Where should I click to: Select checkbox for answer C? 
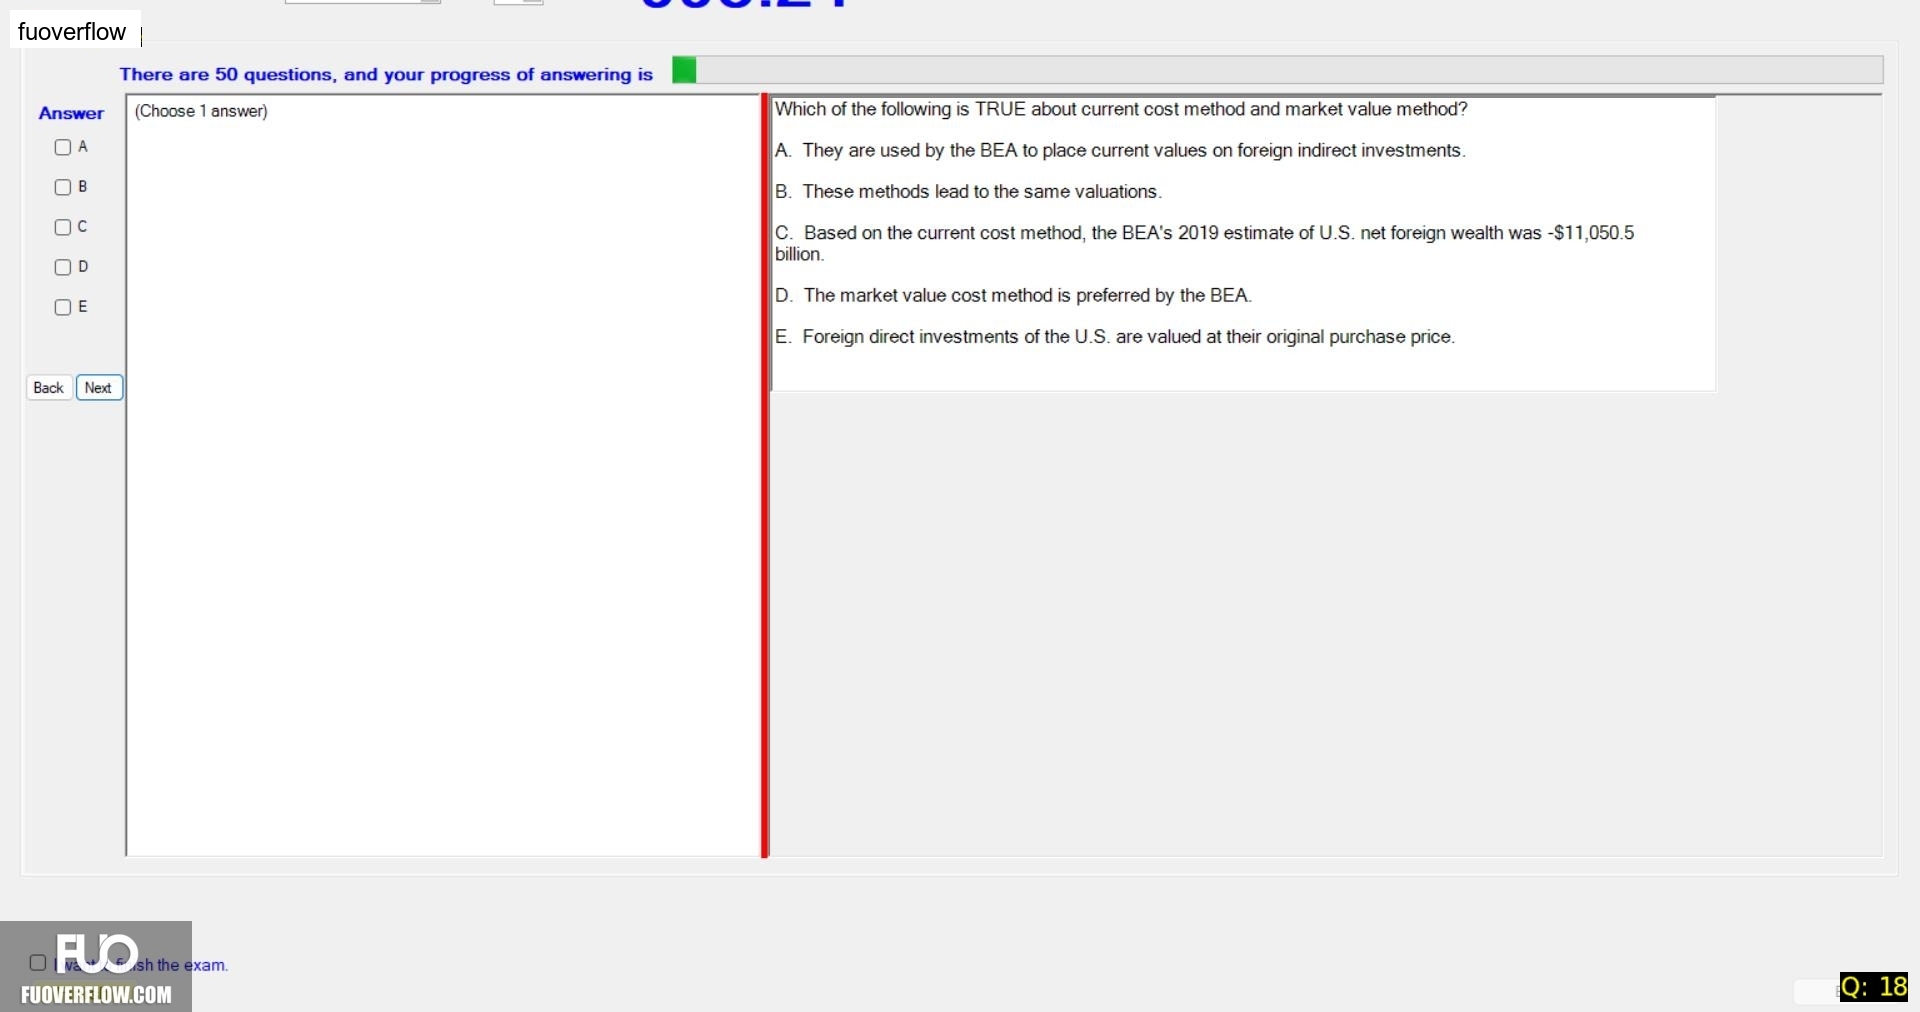tap(63, 227)
